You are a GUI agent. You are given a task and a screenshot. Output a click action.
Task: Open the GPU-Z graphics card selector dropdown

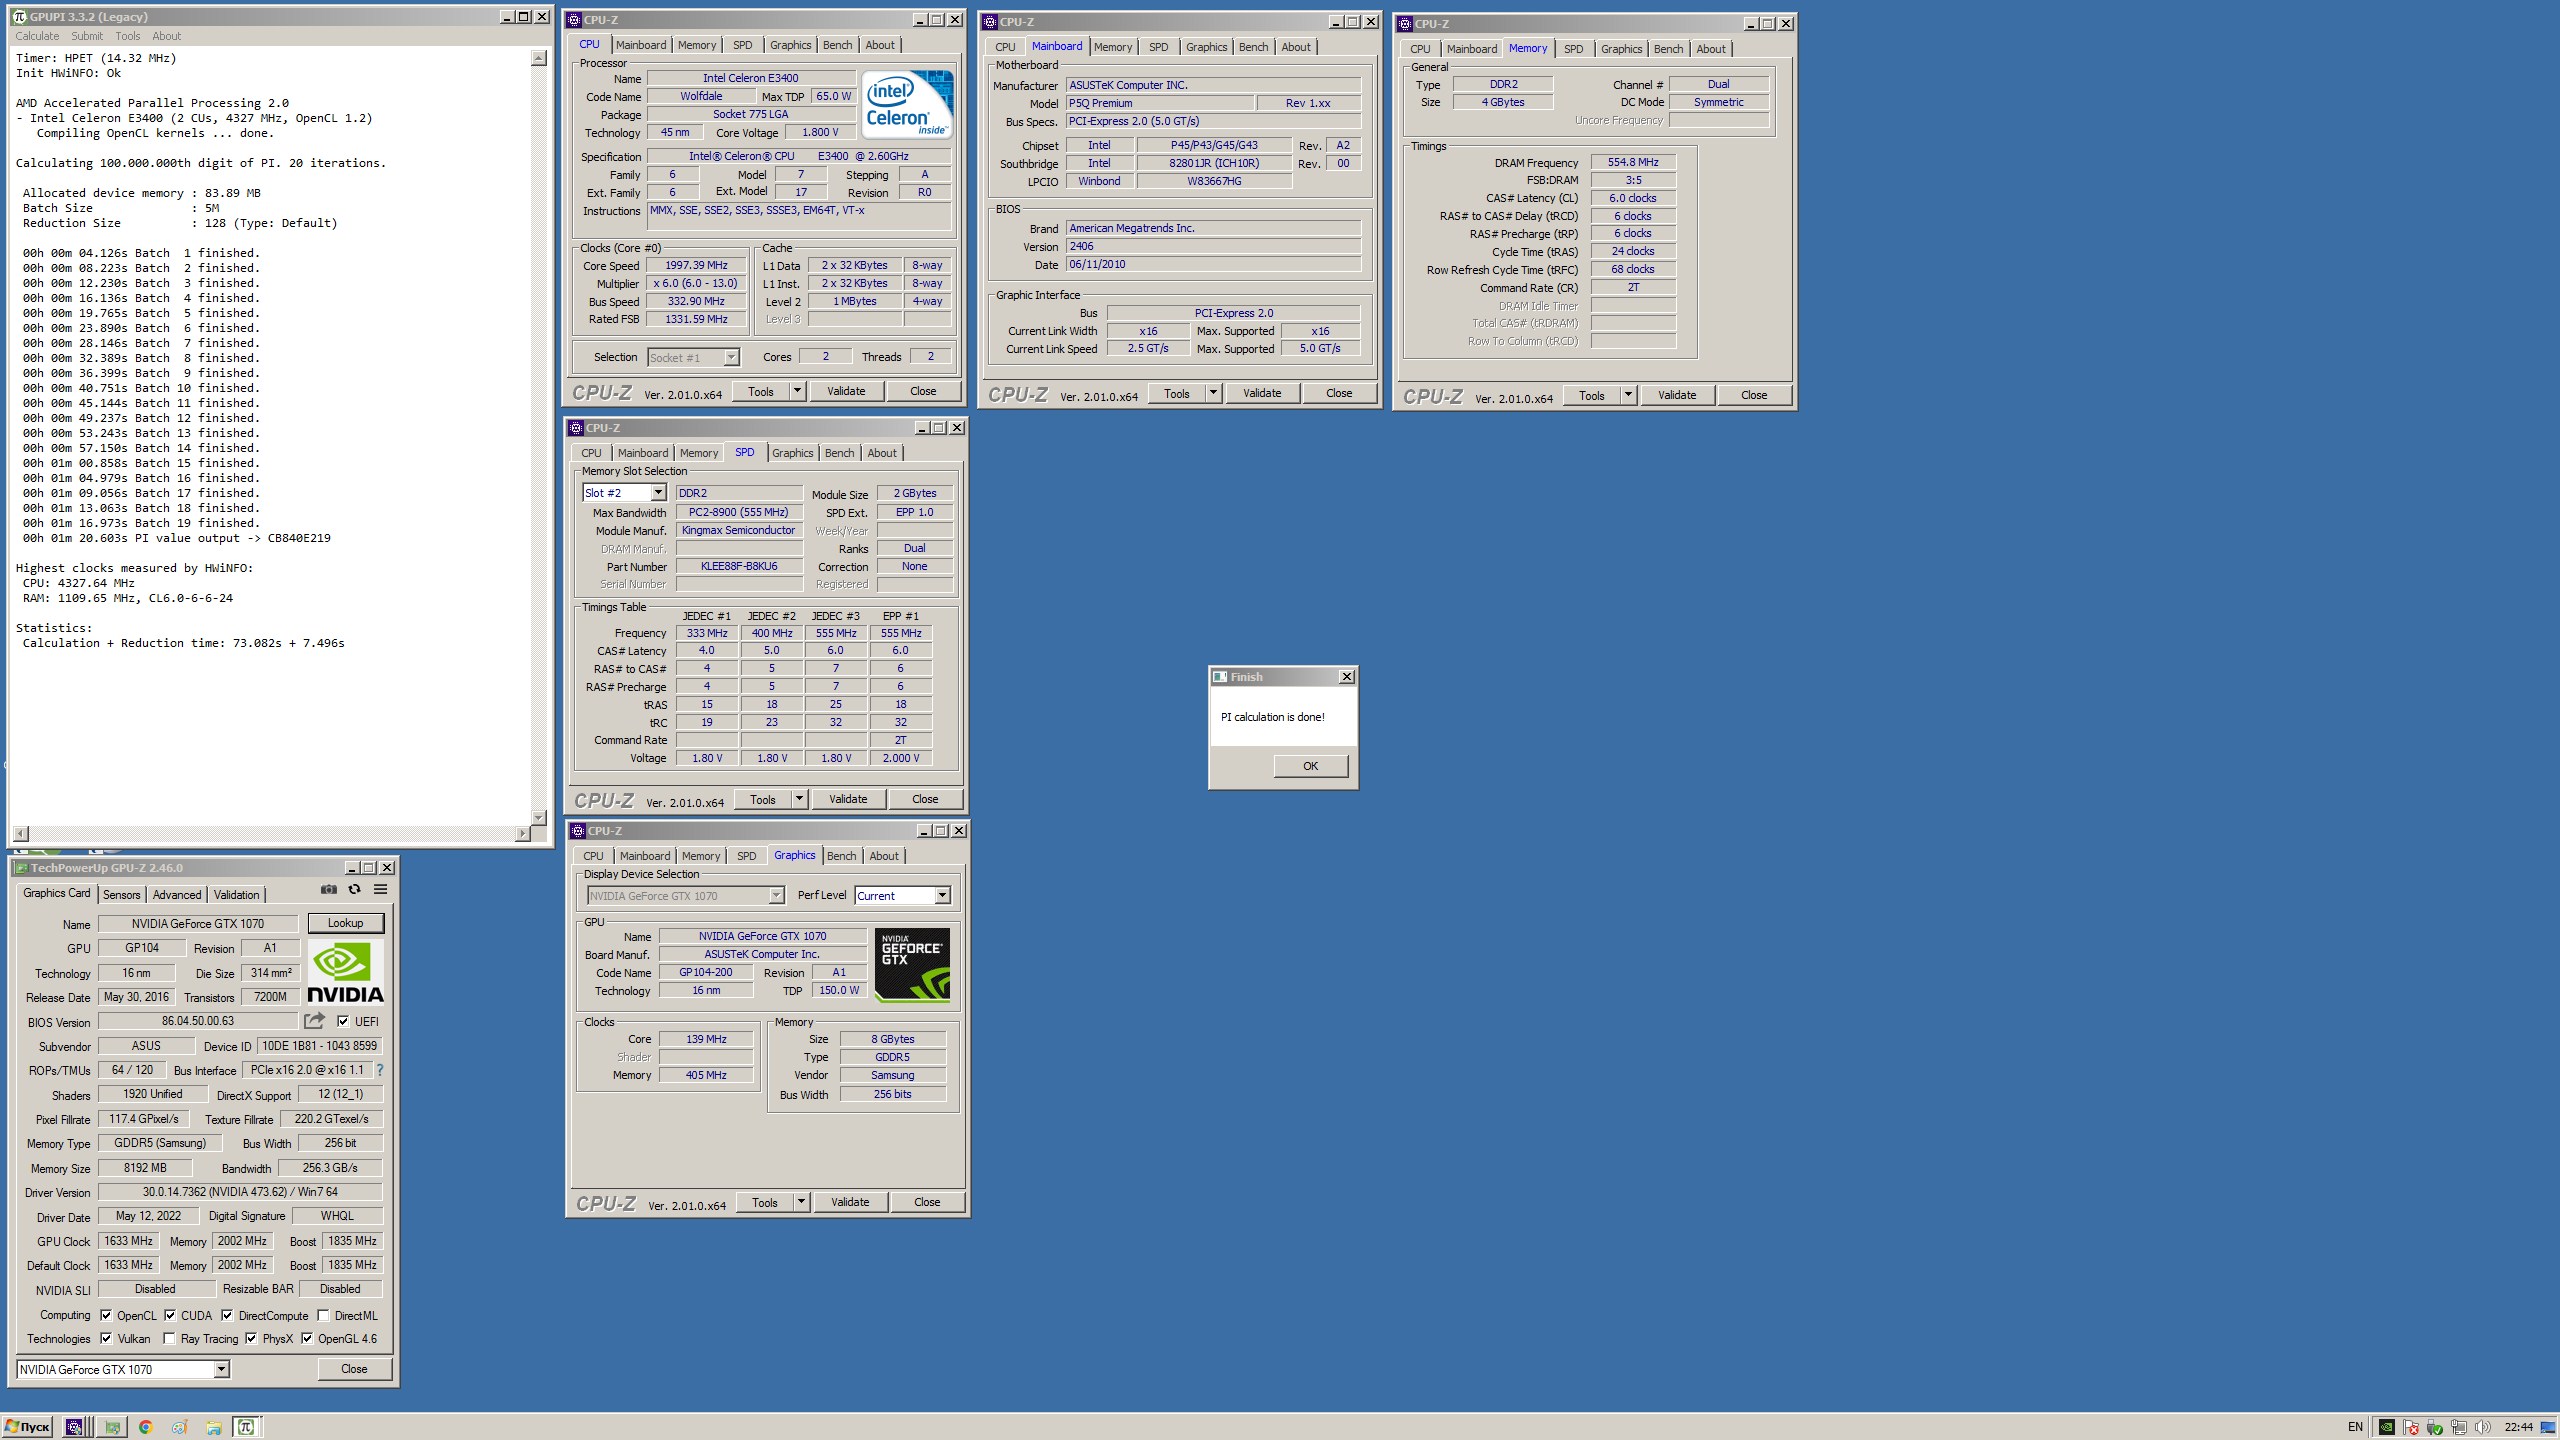[x=222, y=1369]
